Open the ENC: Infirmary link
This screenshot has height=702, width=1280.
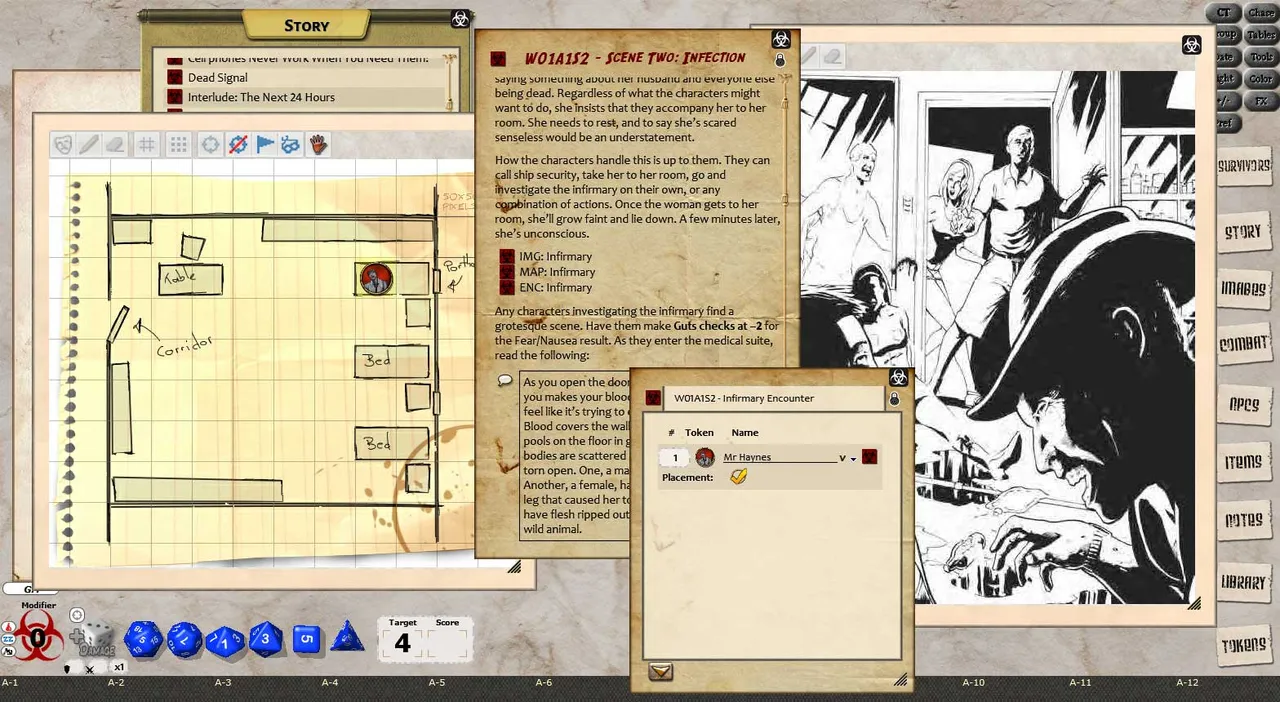[556, 287]
